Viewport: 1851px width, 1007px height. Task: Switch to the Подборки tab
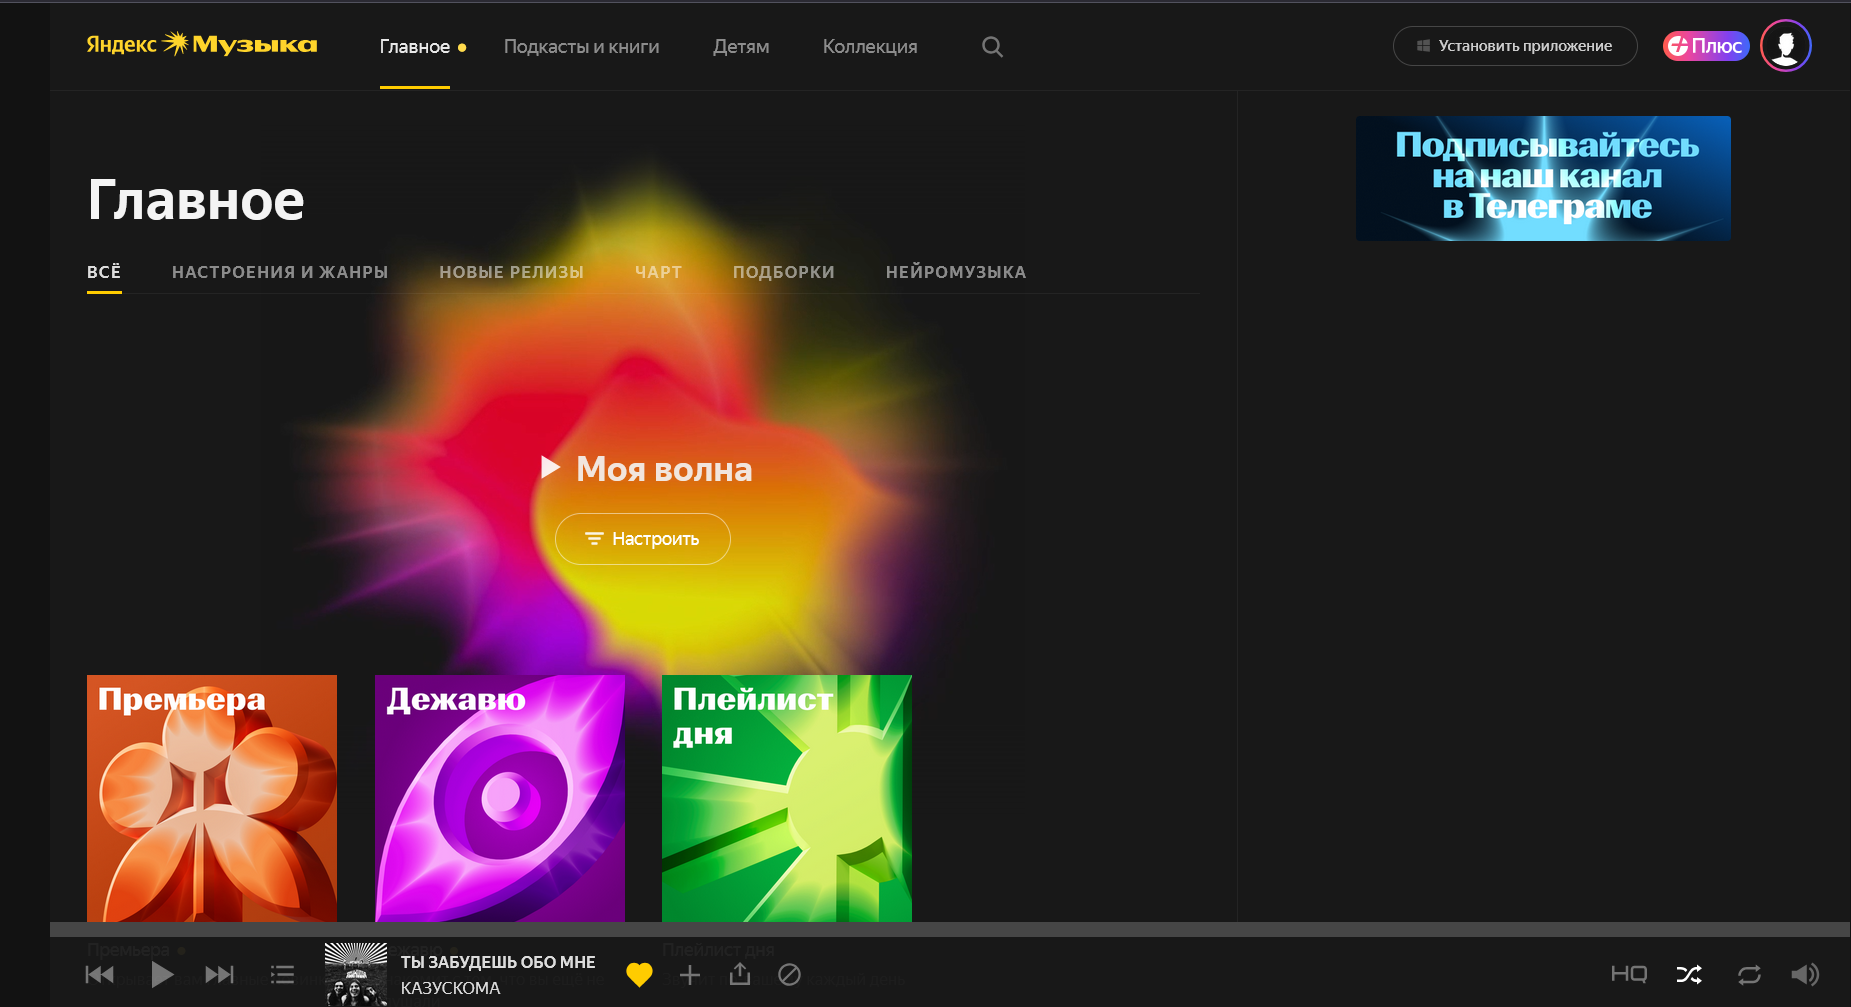[784, 272]
